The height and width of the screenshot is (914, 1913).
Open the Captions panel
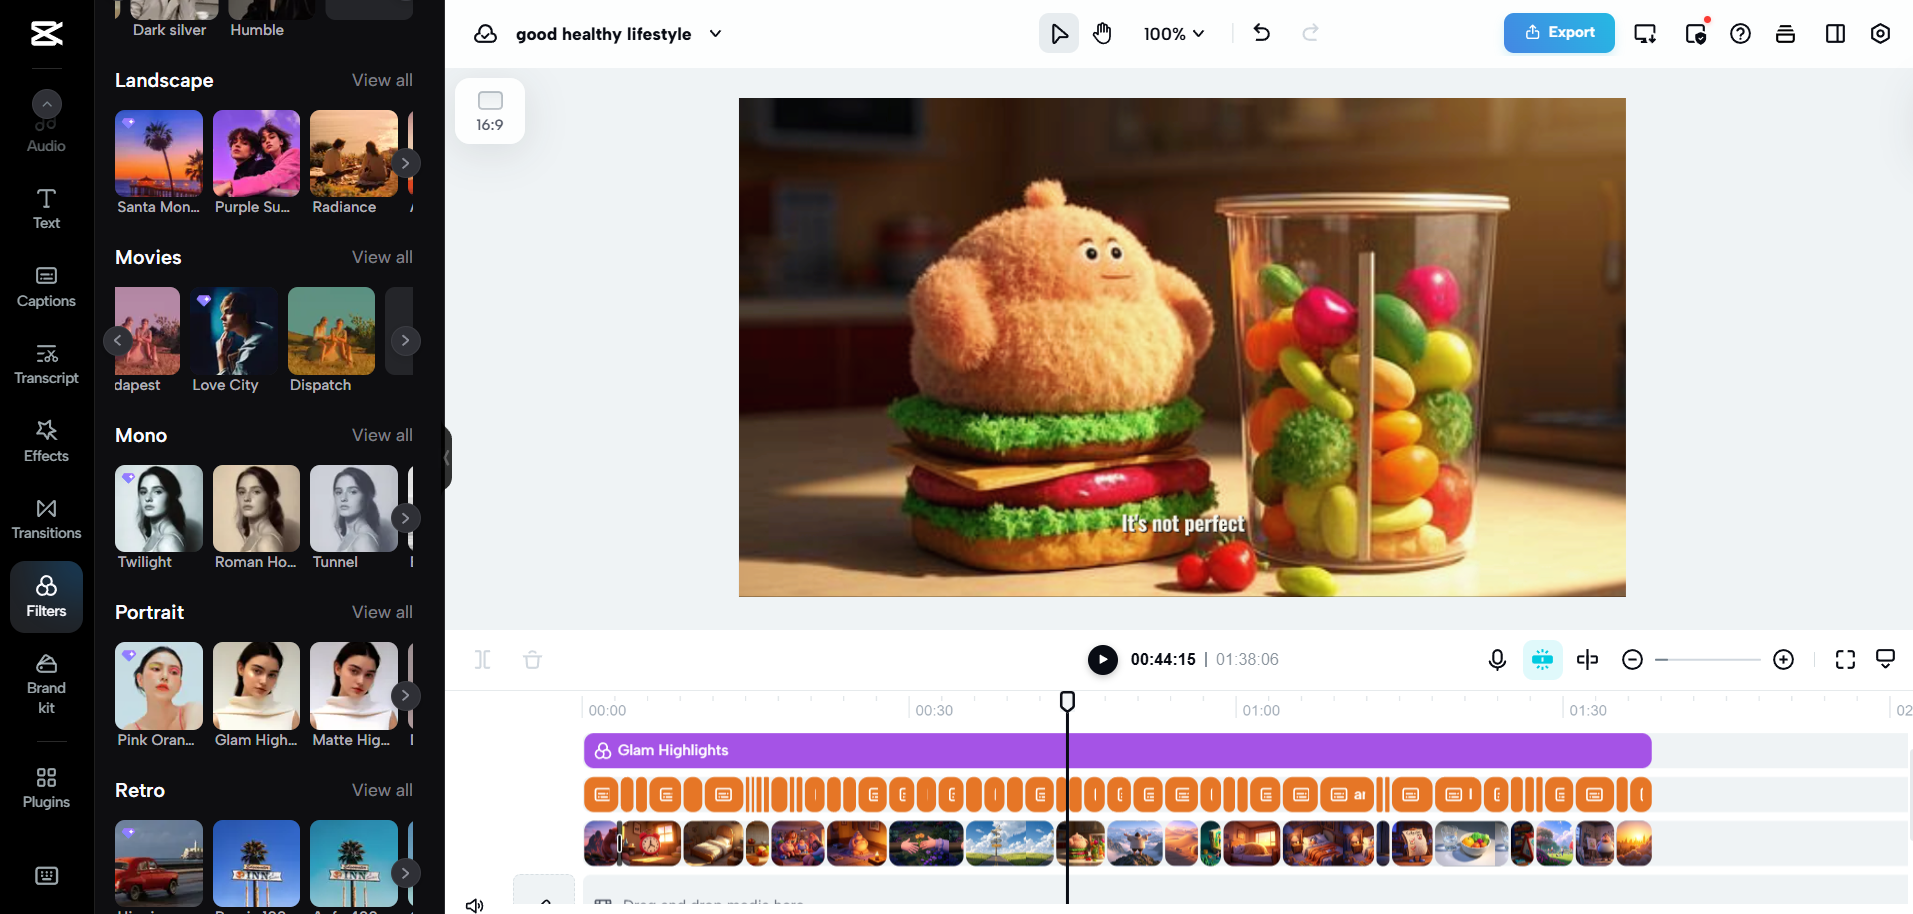(46, 287)
